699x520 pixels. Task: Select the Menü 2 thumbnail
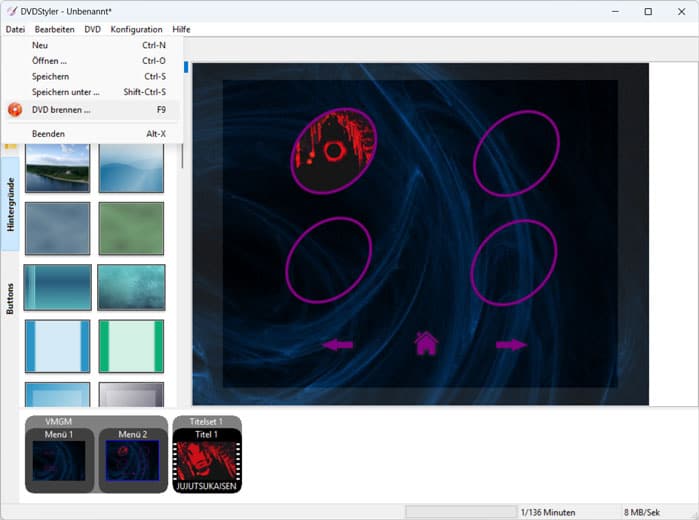(x=133, y=461)
